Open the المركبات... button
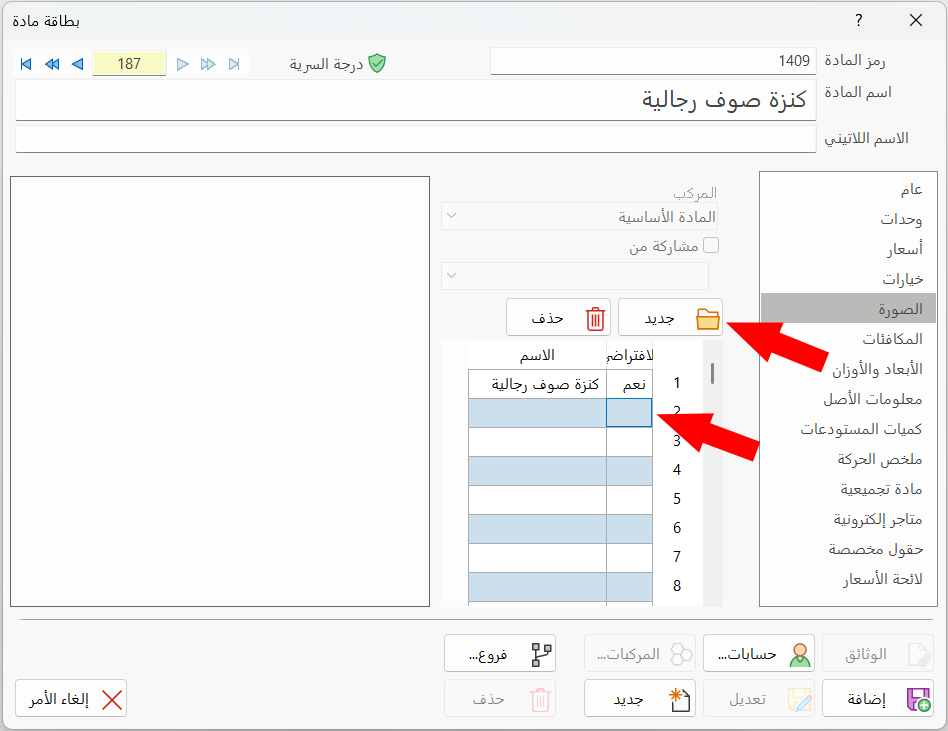 (x=640, y=653)
